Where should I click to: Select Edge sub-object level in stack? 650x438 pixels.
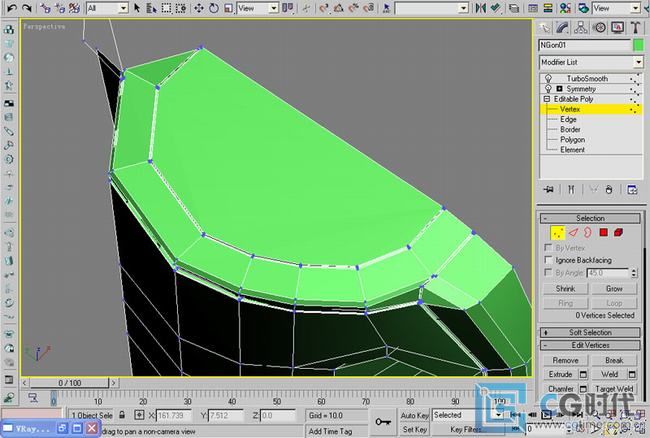[x=568, y=119]
